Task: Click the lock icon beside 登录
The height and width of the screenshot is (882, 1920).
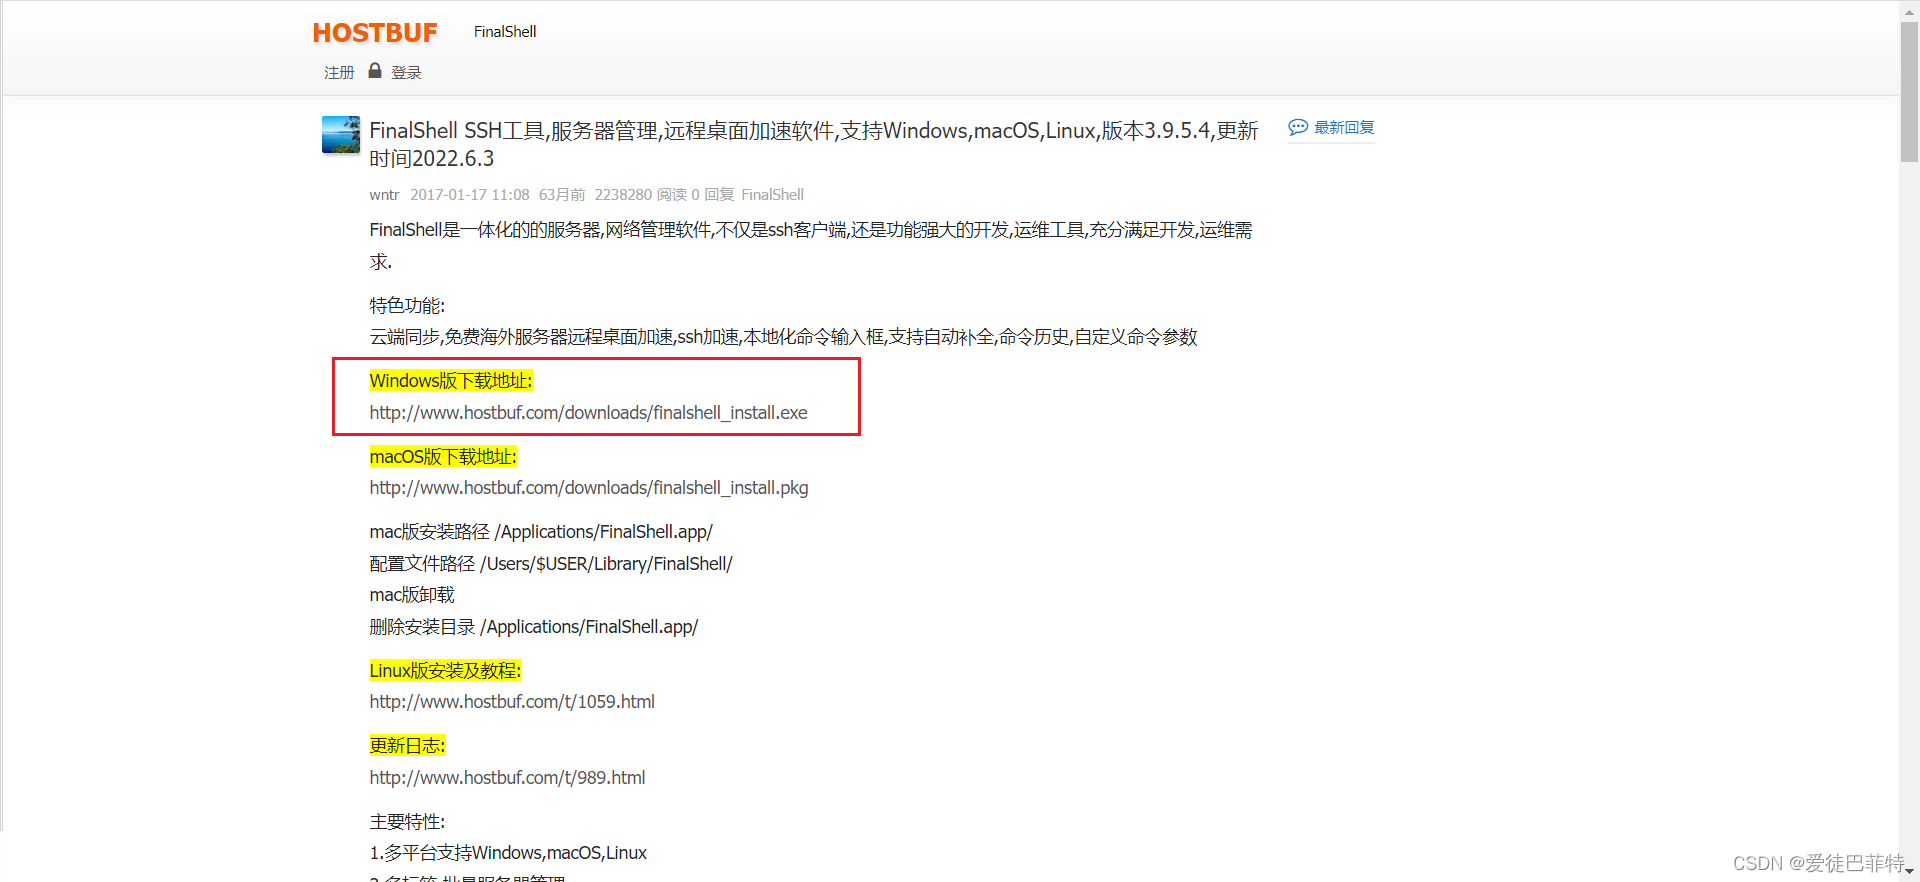Action: (375, 71)
